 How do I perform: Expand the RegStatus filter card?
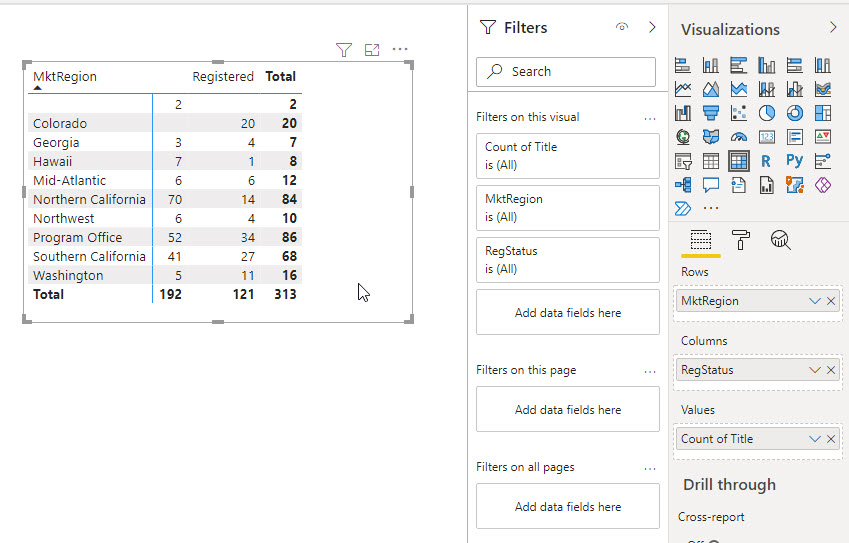pos(567,260)
